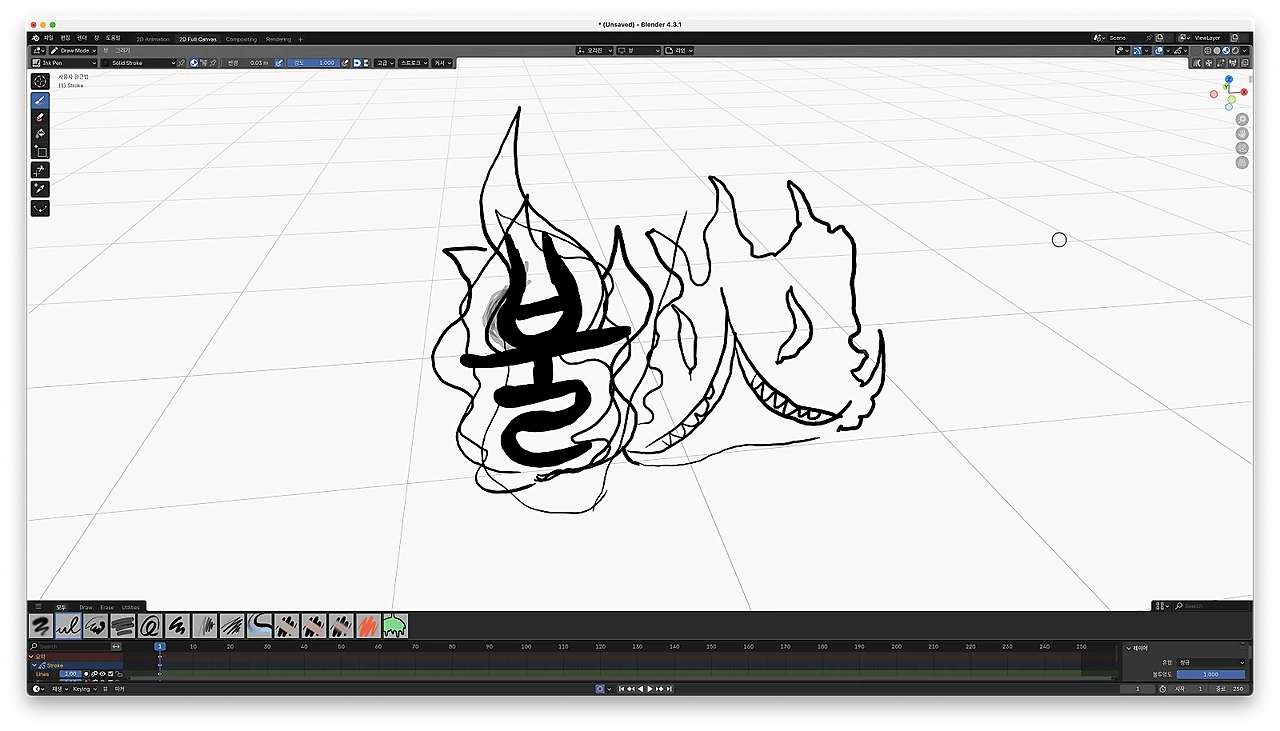Open the 파일 File menu
1280x731 pixels.
click(x=48, y=38)
